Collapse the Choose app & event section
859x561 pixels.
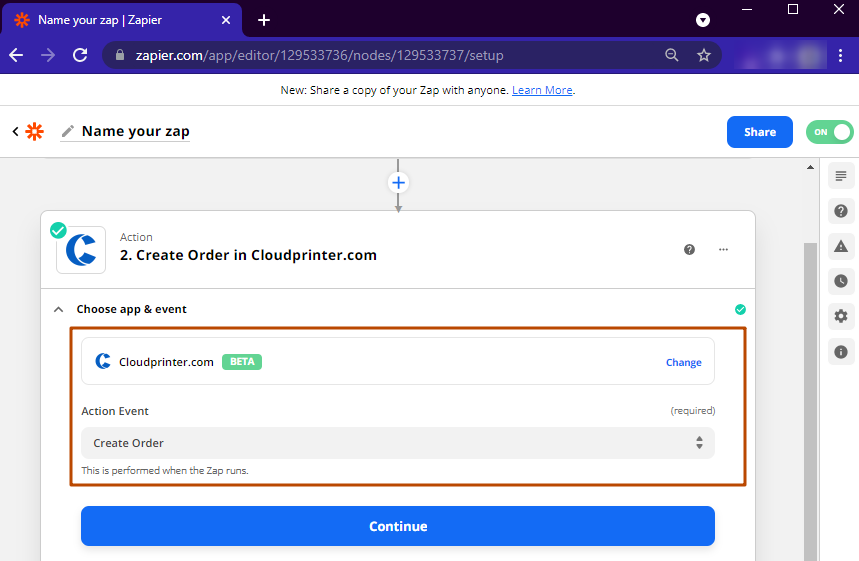pos(59,310)
